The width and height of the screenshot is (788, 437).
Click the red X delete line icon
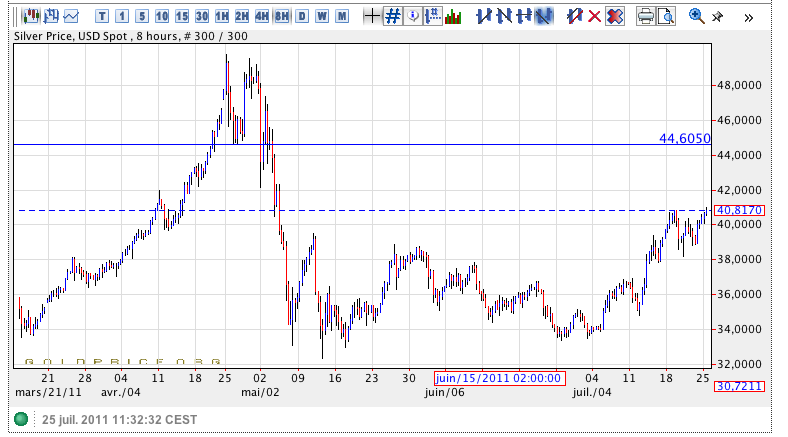pos(595,16)
